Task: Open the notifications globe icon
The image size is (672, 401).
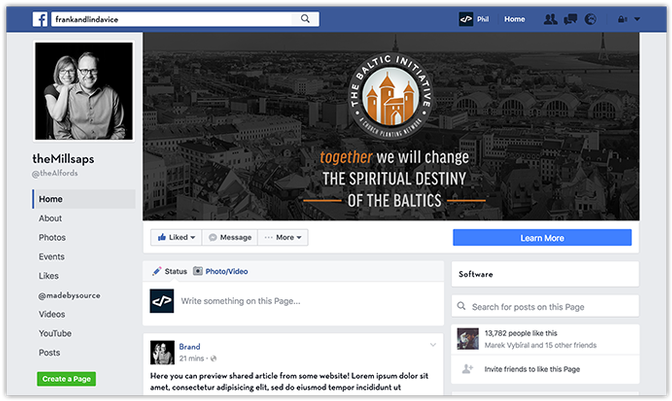Action: click(x=591, y=19)
